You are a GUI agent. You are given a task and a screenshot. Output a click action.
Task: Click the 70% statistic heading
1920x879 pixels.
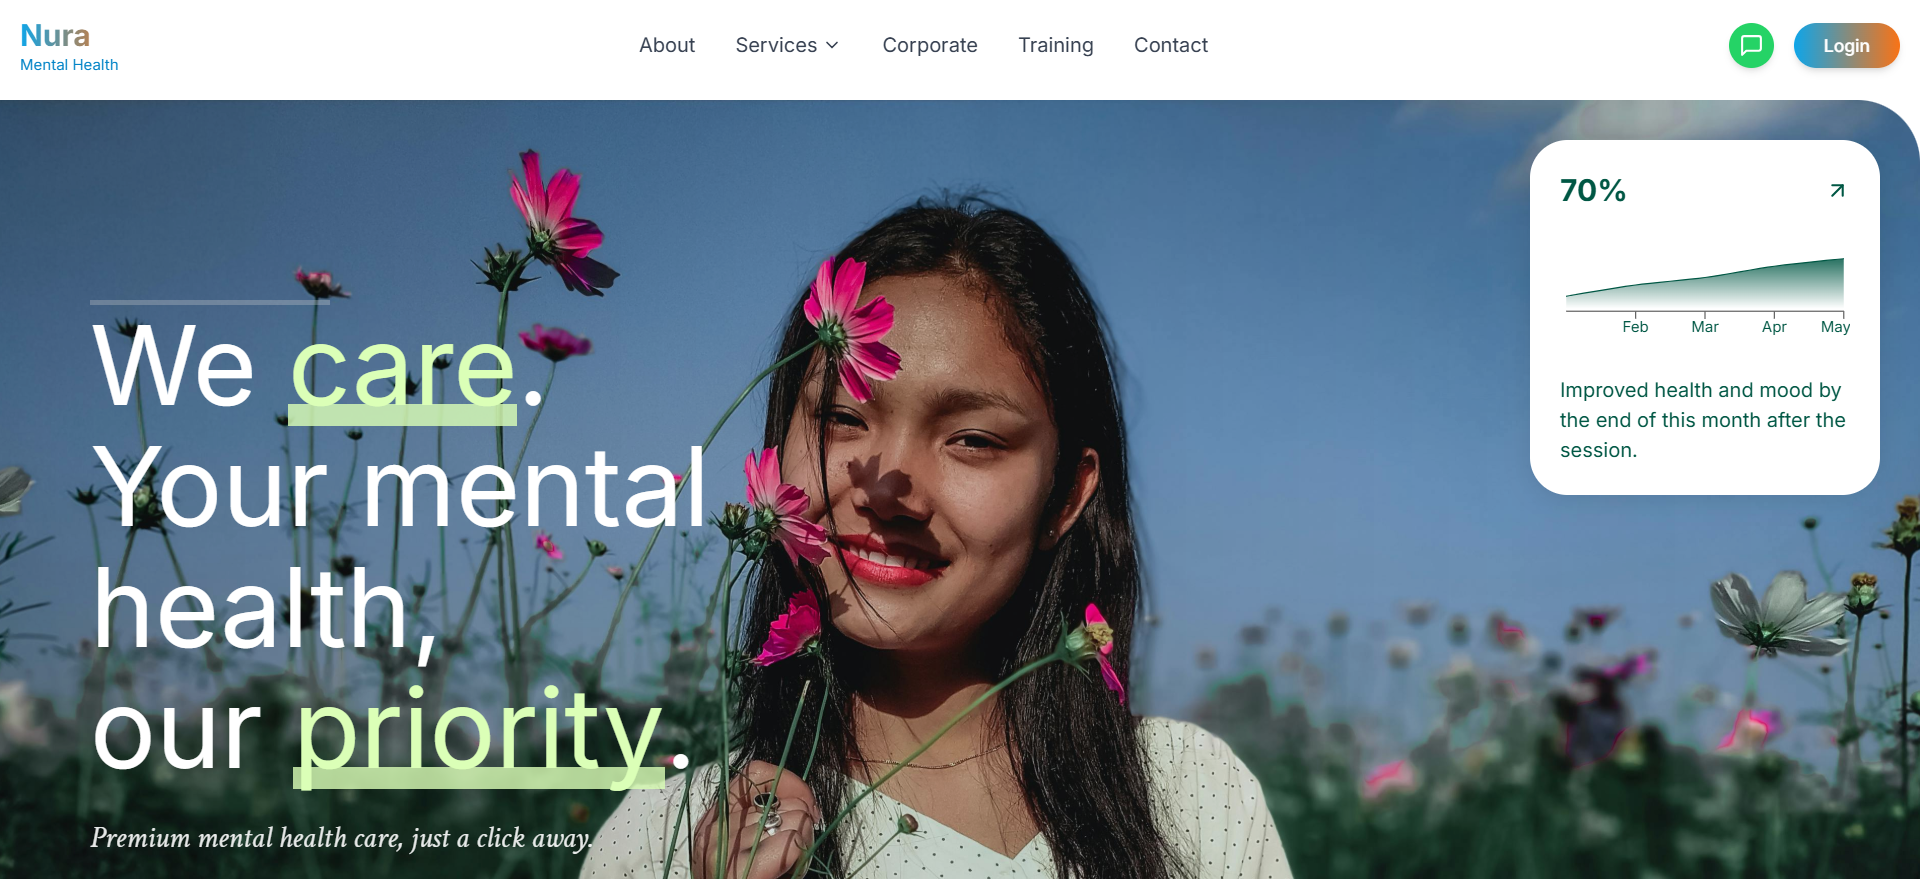click(x=1593, y=190)
